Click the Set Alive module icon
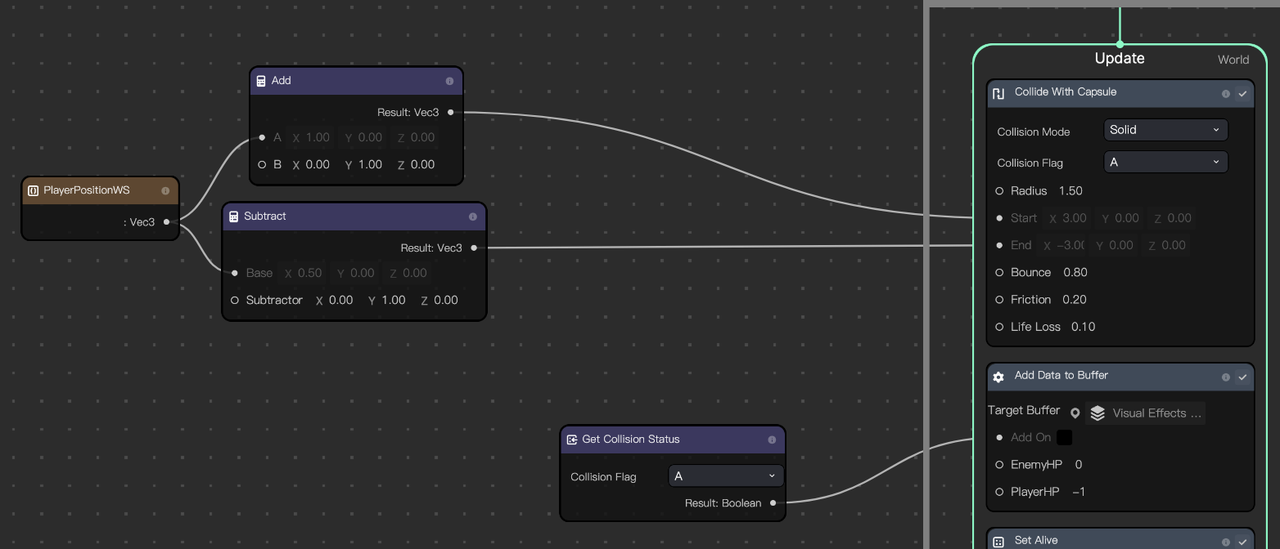This screenshot has height=549, width=1280. [x=998, y=541]
